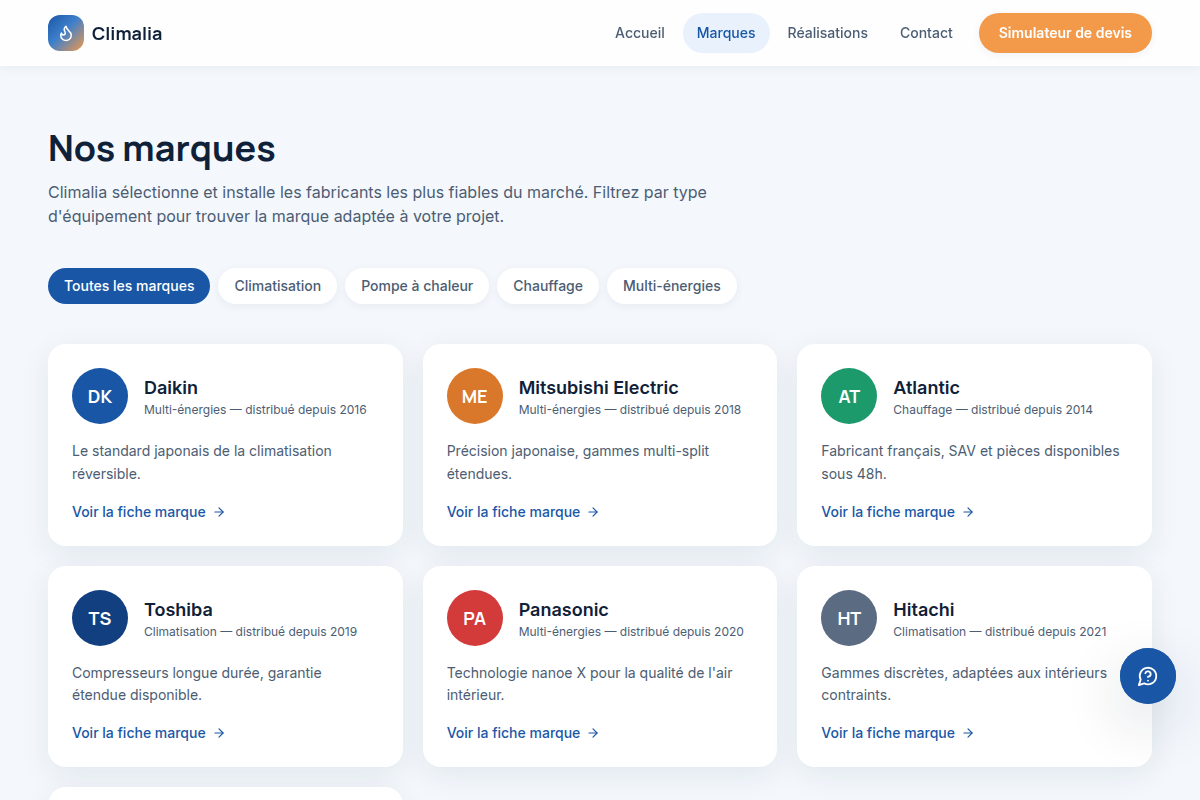Click the Atlantic card title
Image resolution: width=1200 pixels, height=800 pixels.
[x=926, y=388]
